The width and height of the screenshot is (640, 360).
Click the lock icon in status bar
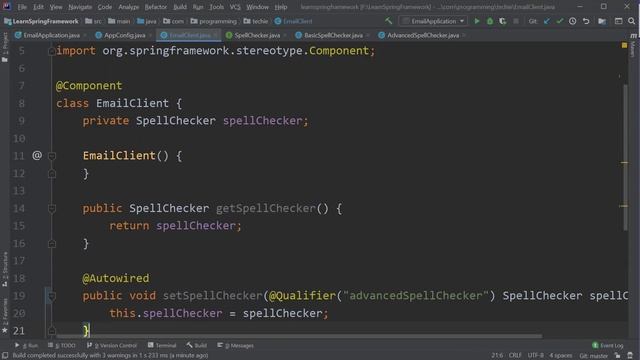point(618,356)
